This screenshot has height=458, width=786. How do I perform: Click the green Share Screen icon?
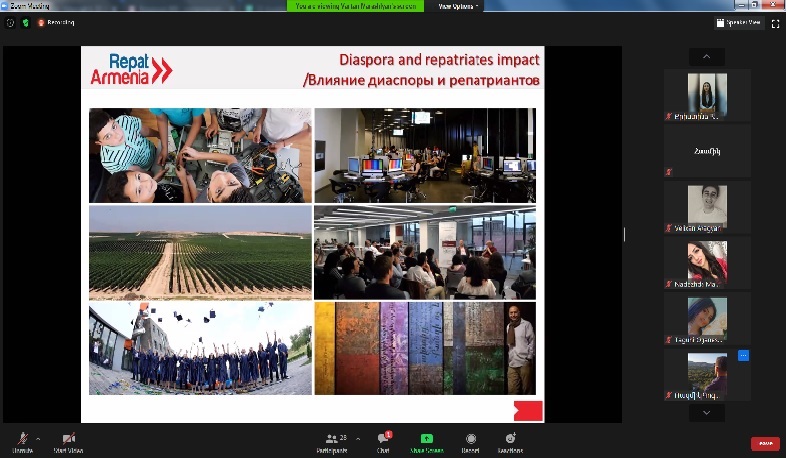click(x=427, y=439)
